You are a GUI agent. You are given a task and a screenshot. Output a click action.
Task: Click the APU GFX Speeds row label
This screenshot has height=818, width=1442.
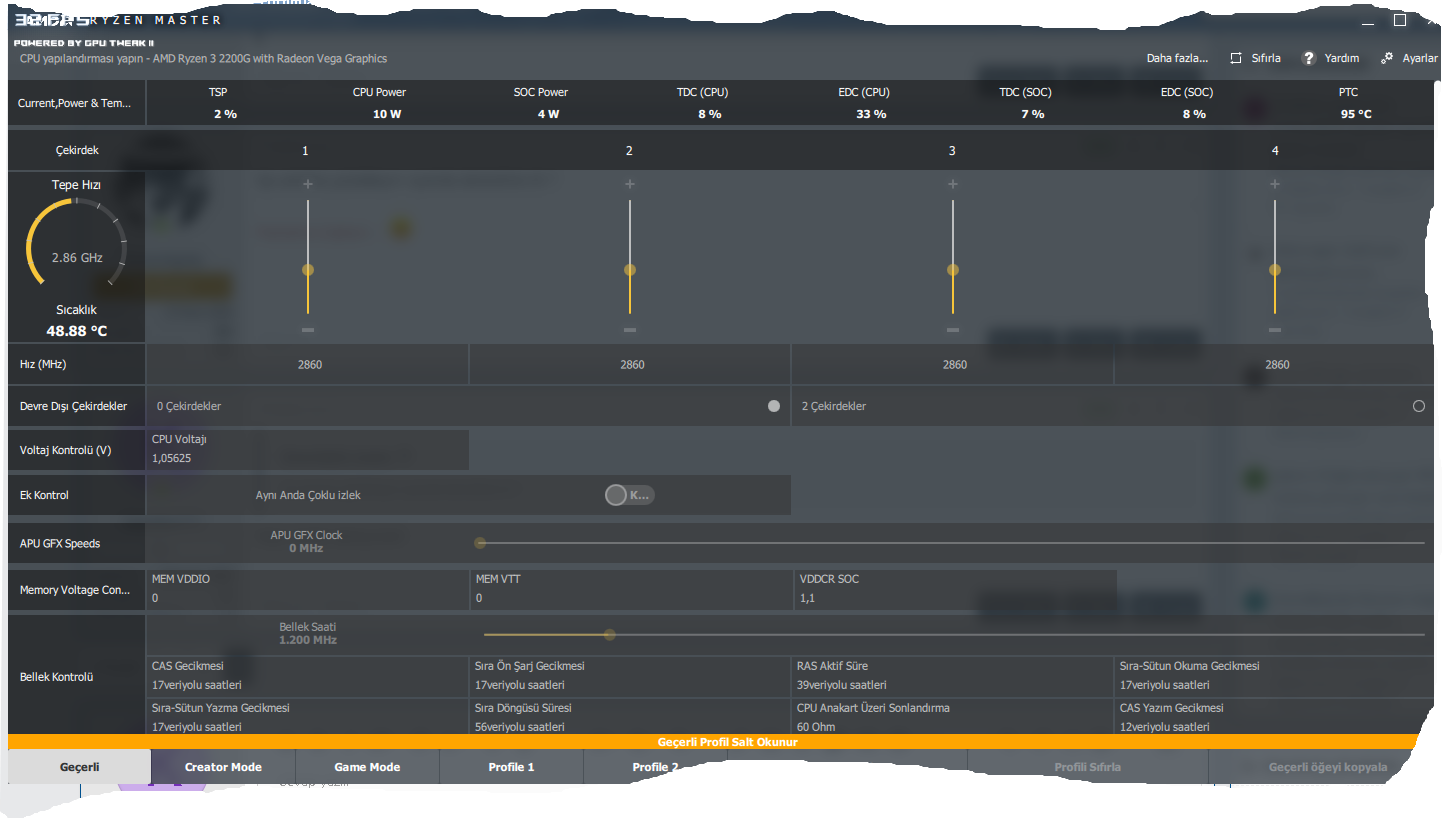coord(60,543)
